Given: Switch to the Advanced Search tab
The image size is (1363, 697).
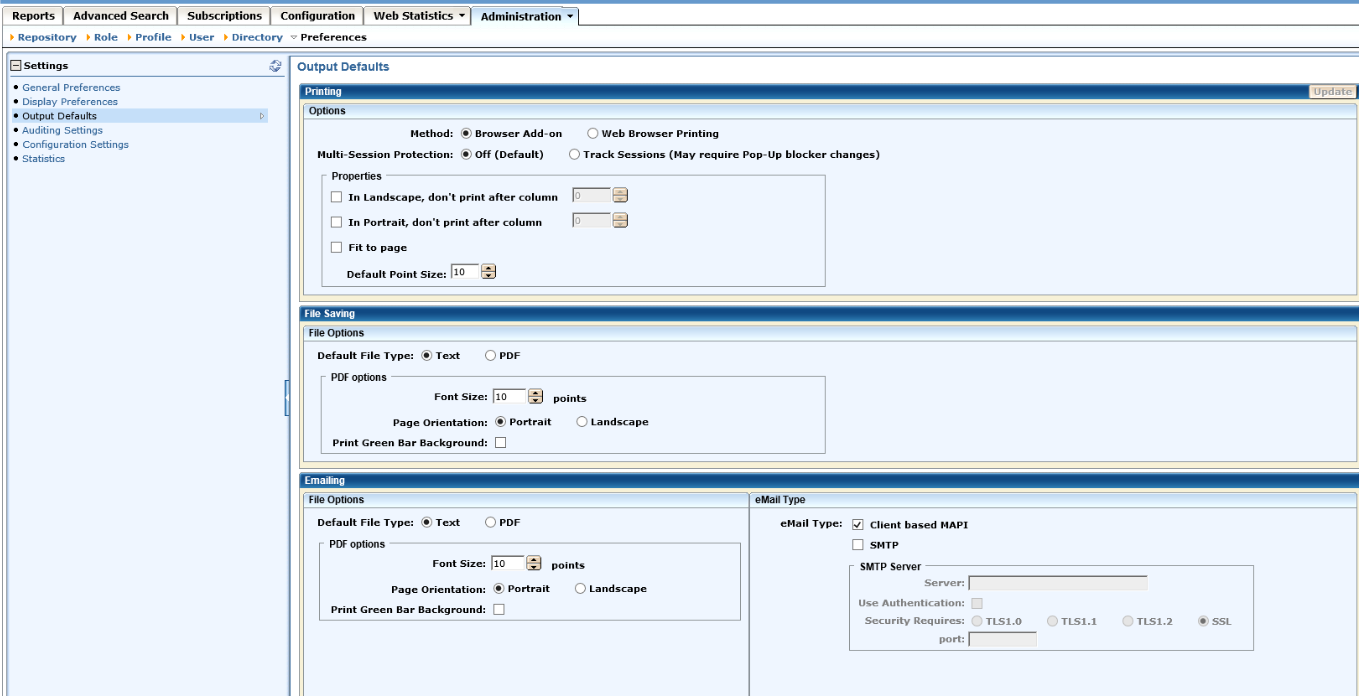Looking at the screenshot, I should coord(121,16).
